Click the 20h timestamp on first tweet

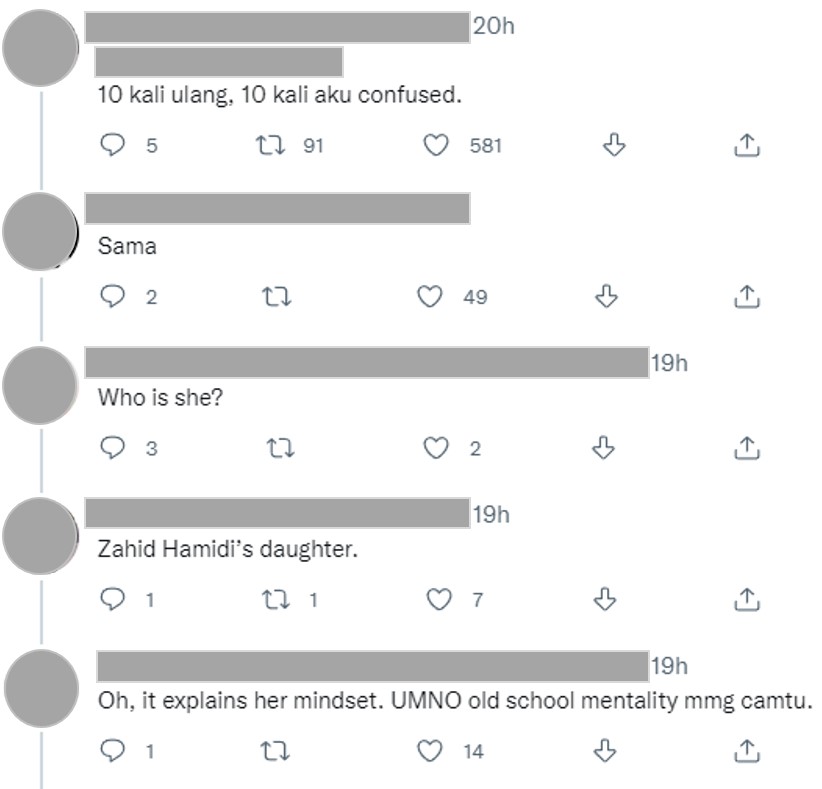493,26
